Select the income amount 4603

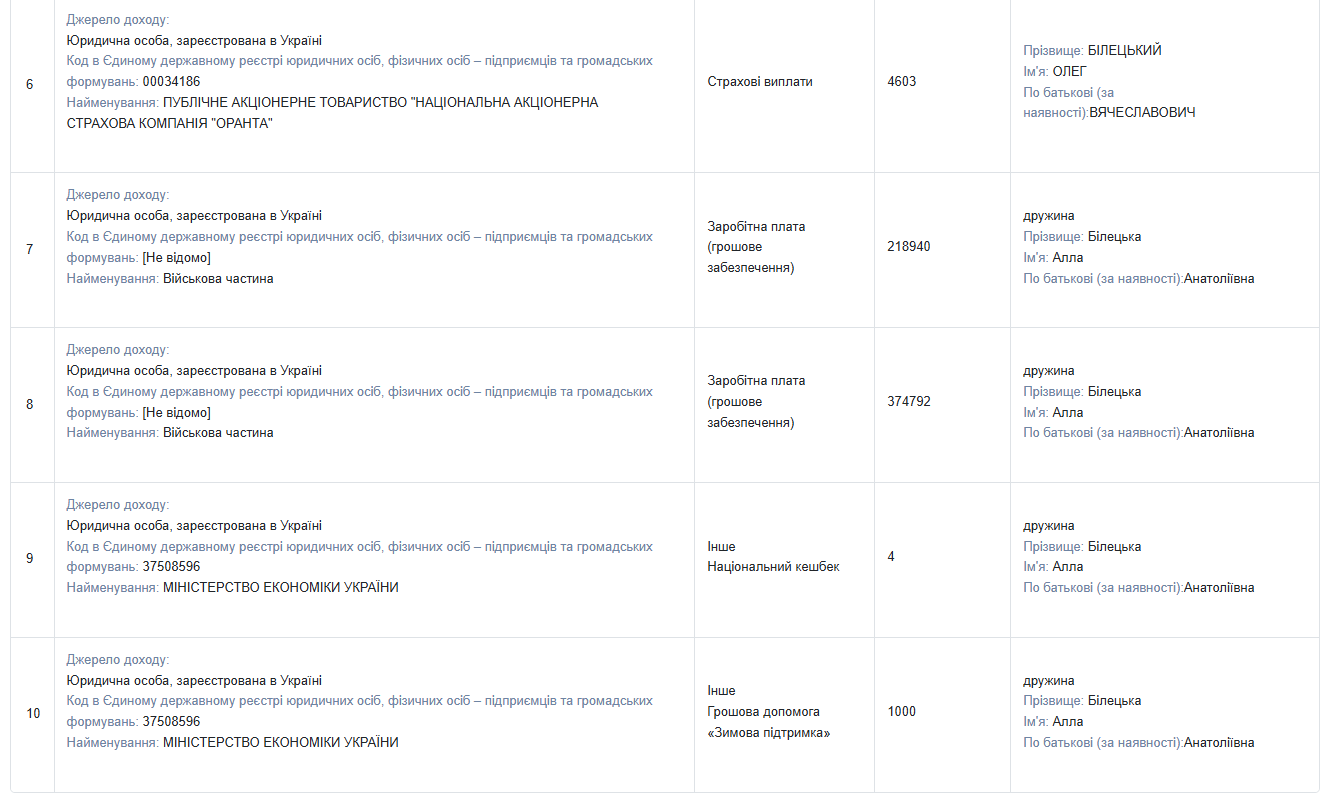[x=901, y=82]
